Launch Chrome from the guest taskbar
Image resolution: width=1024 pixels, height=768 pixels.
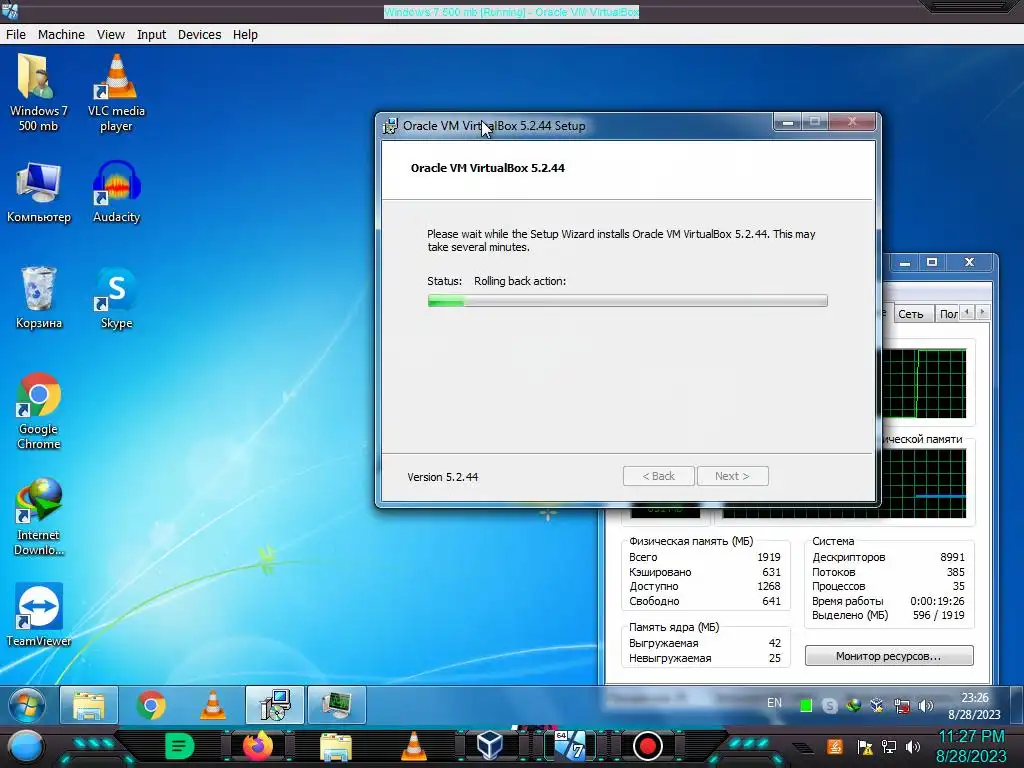point(151,705)
